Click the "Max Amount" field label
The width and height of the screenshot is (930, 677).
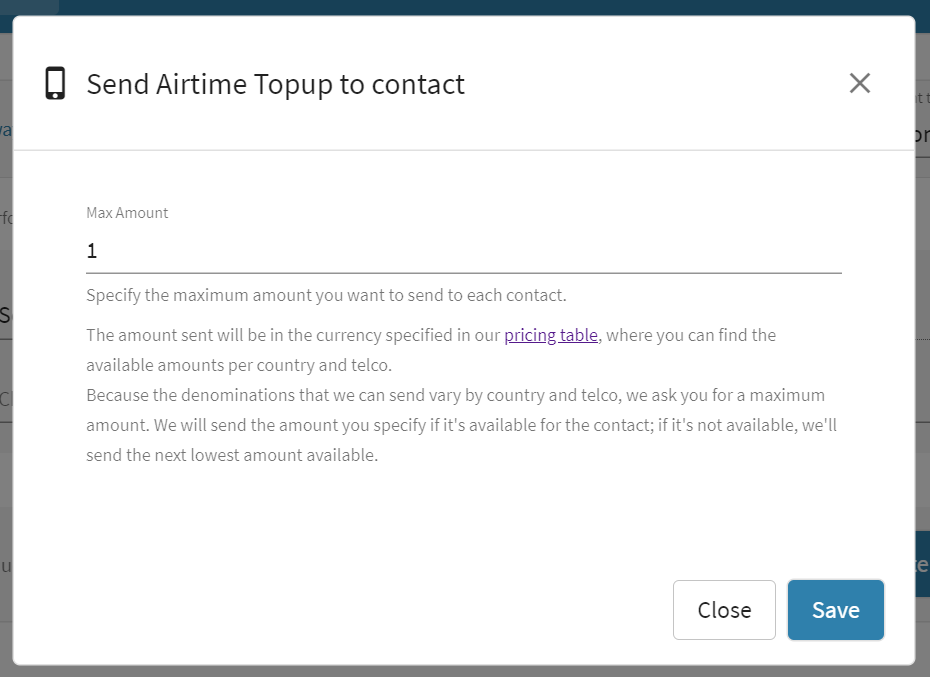pyautogui.click(x=127, y=213)
